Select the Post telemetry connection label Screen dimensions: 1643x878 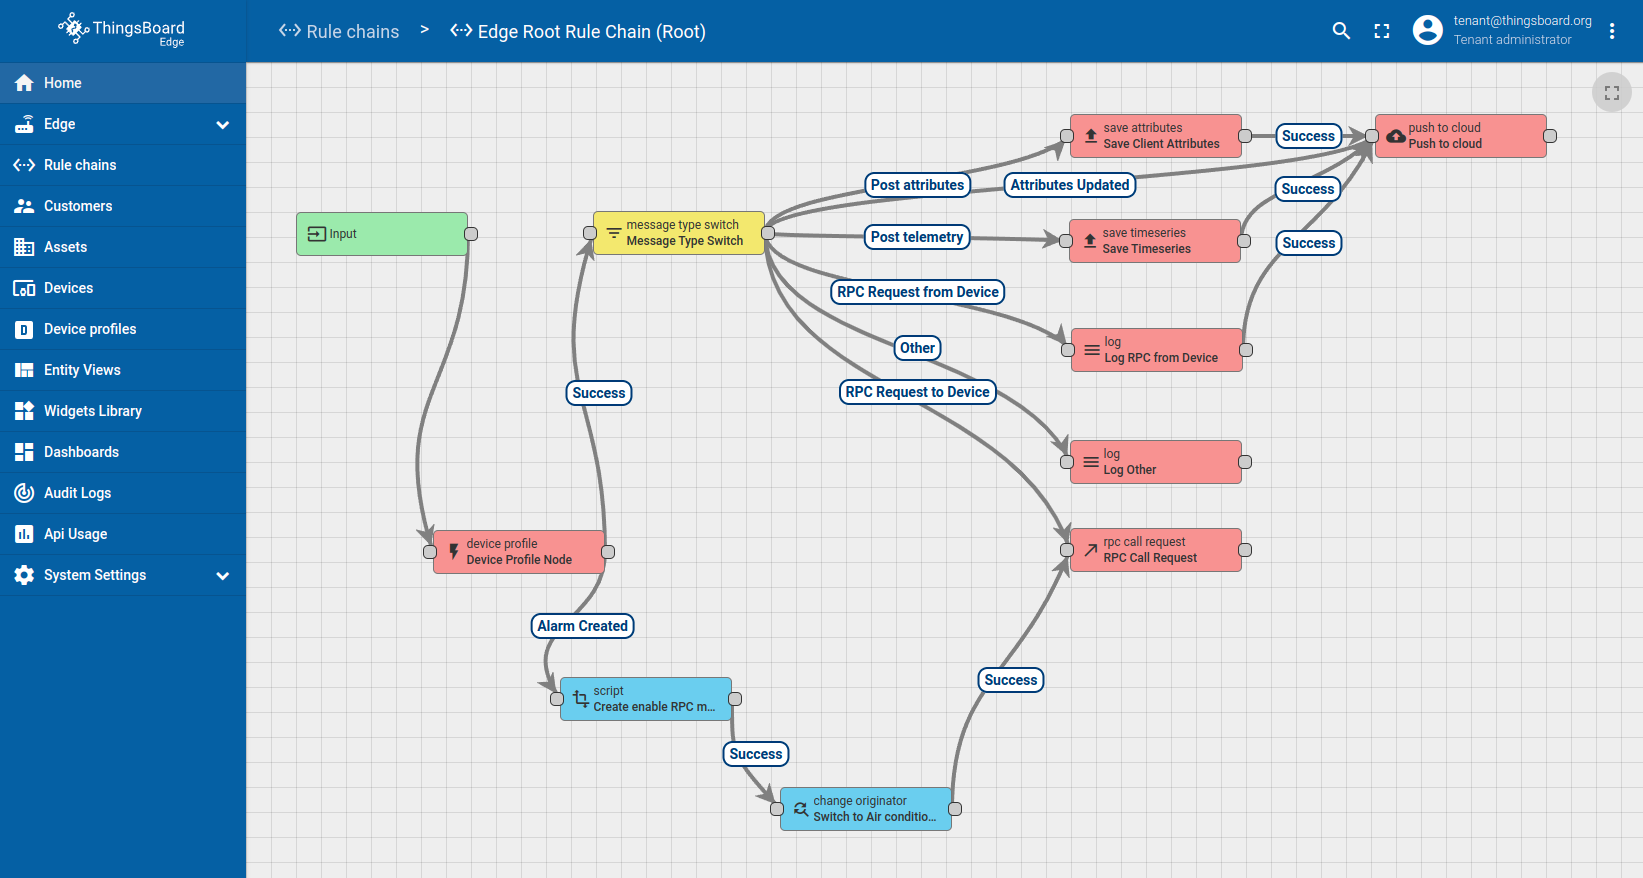(x=916, y=237)
